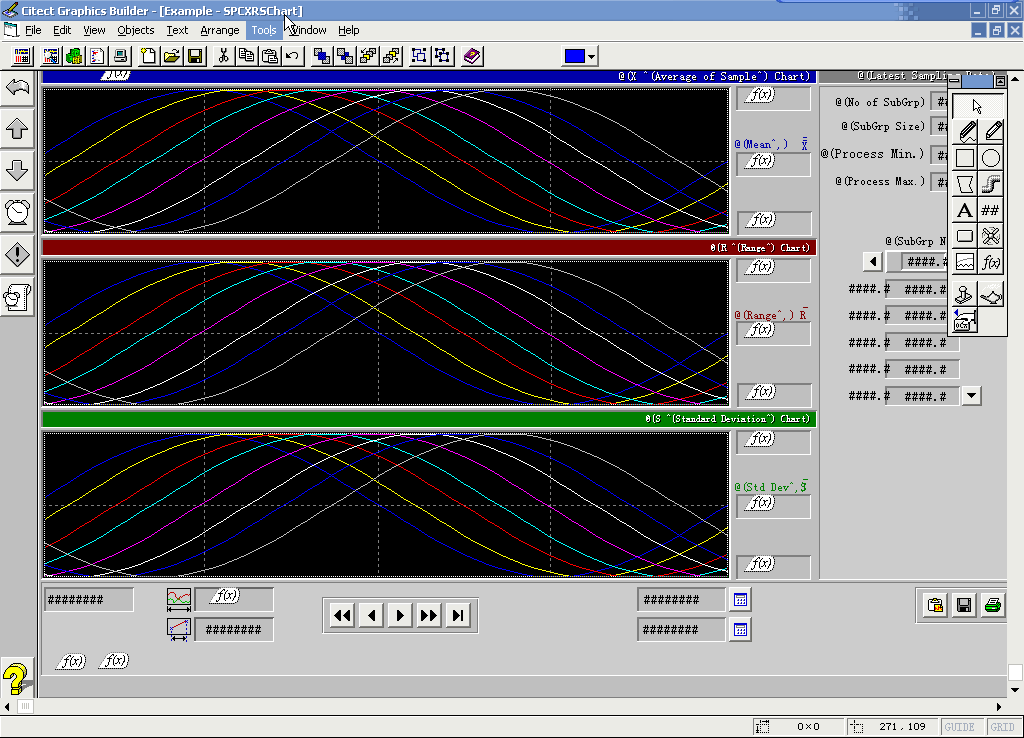Click the exclamation alarm sidebar button
Screen dimensions: 1024x738
pos(17,255)
